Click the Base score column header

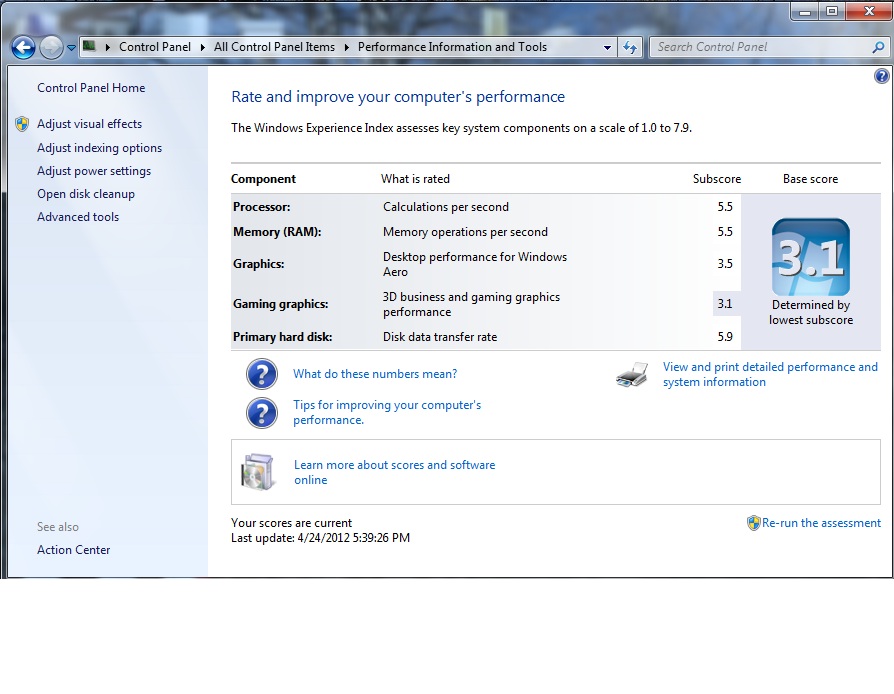810,179
